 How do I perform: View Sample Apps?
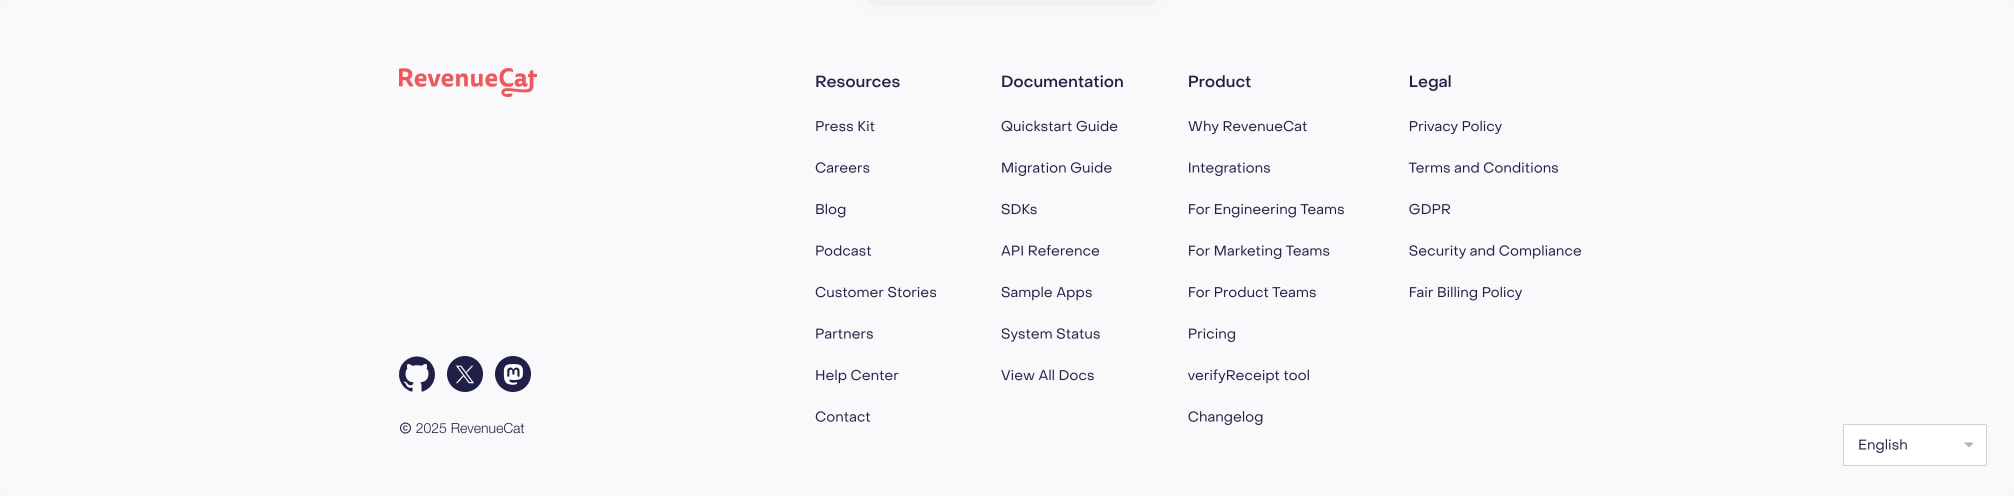(x=1046, y=292)
